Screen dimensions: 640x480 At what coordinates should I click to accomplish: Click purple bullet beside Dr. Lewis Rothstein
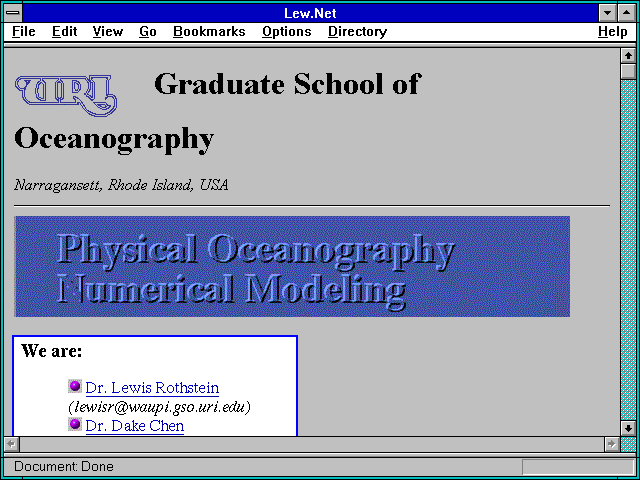(x=75, y=386)
